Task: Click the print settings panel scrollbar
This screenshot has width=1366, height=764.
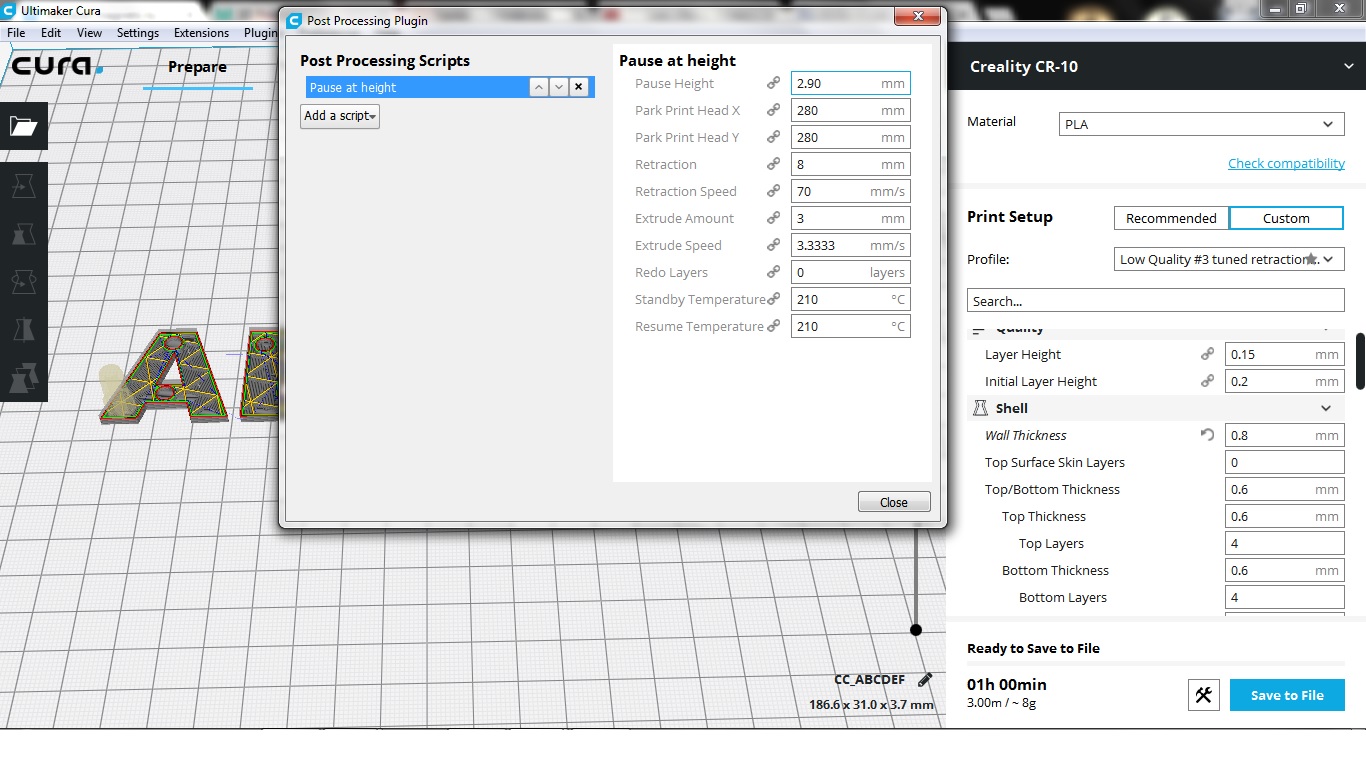Action: click(1360, 361)
